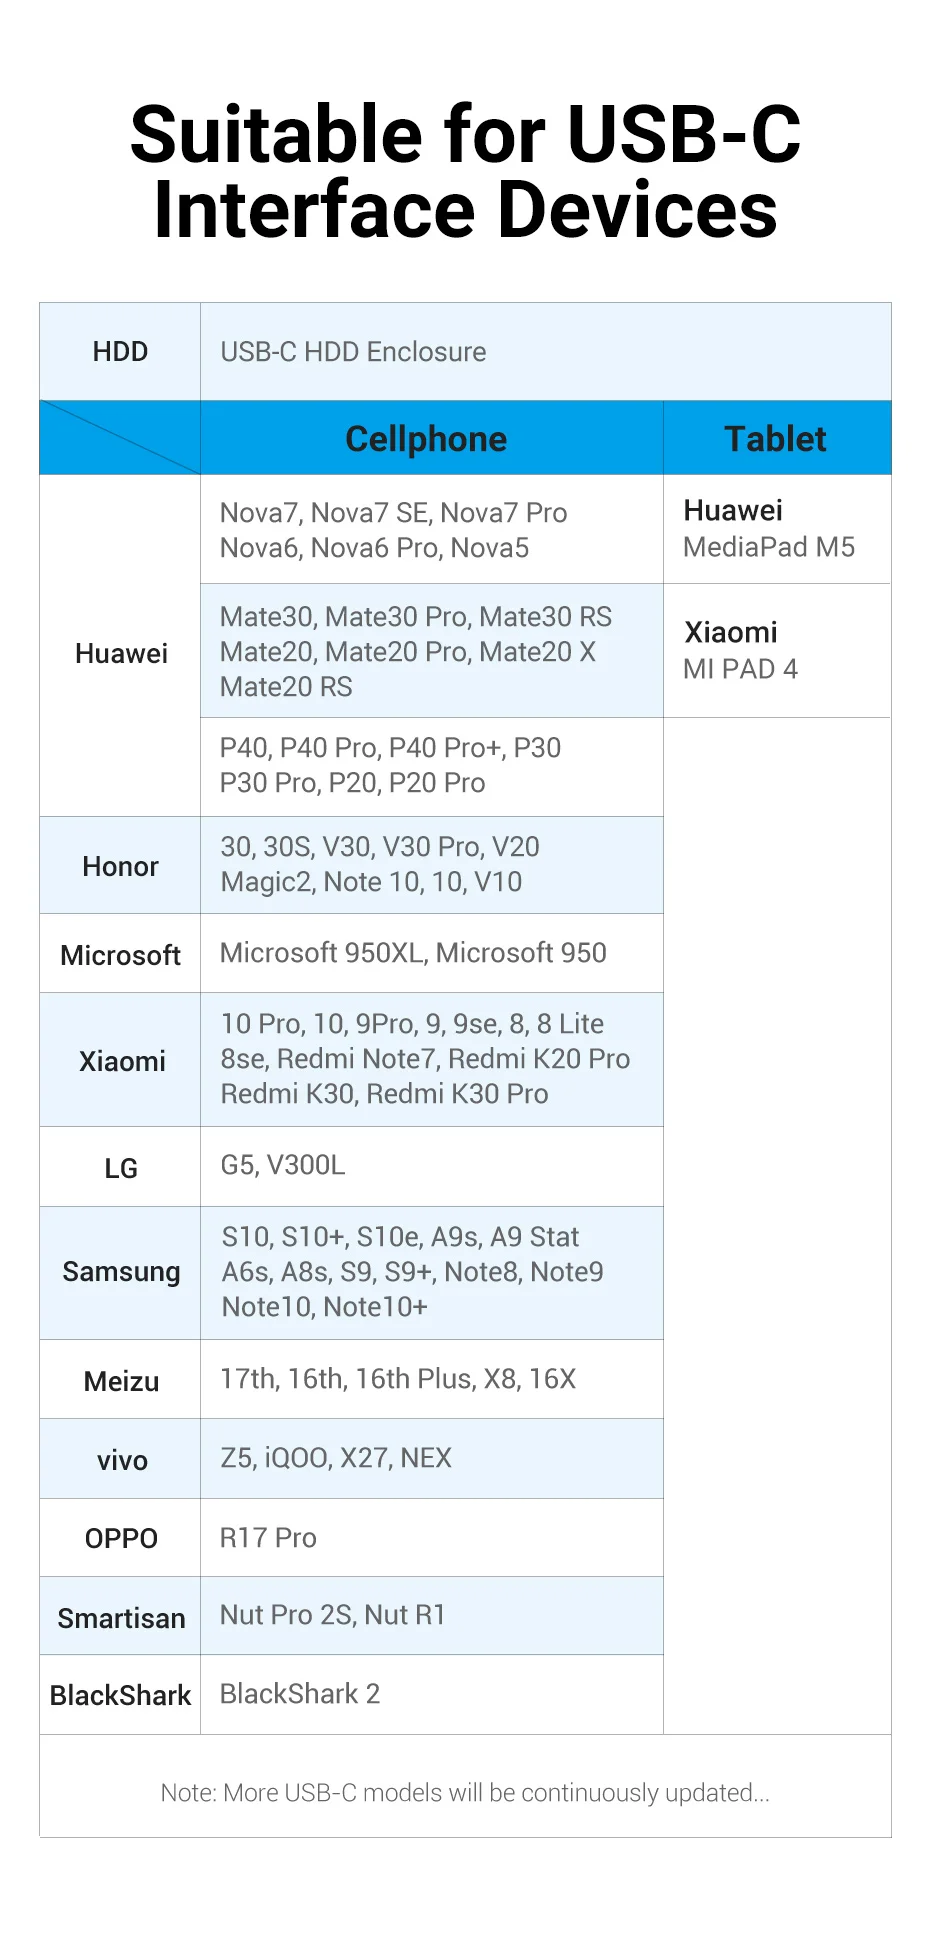Select the "USB-C HDD Enclosure" text
The image size is (930, 1938).
tap(353, 352)
